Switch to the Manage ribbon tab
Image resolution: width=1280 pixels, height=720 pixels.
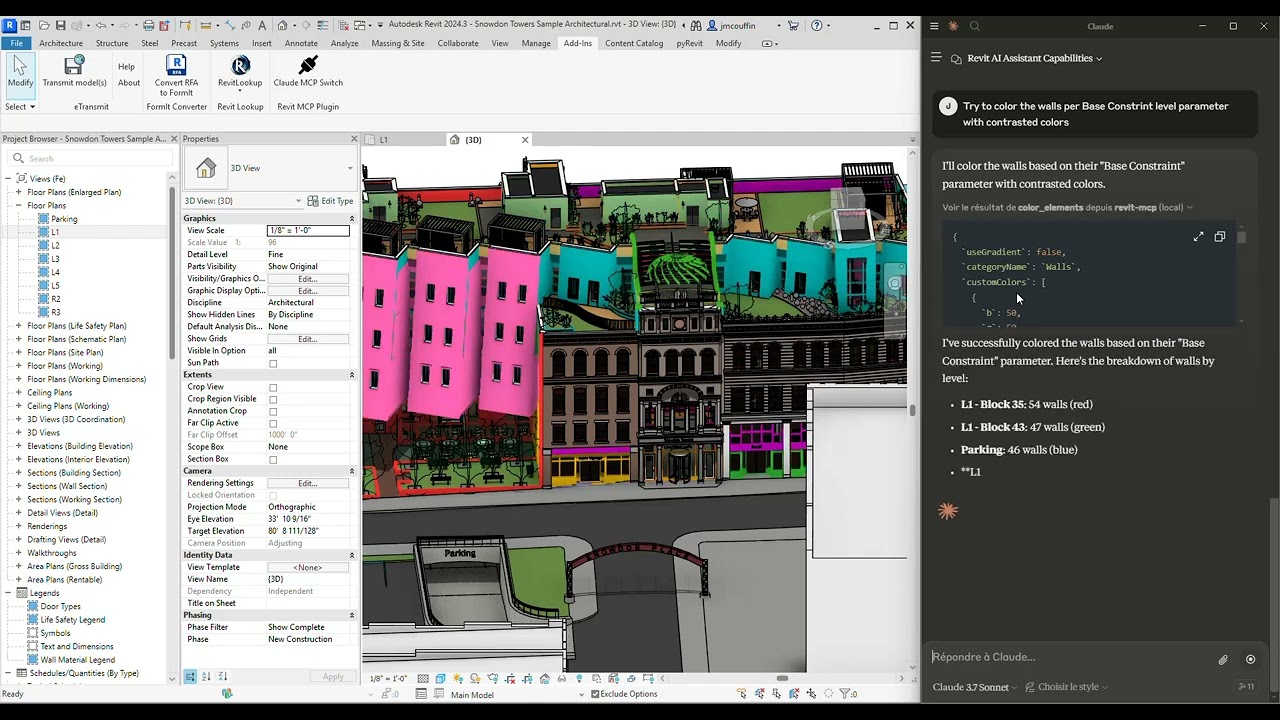pyautogui.click(x=536, y=43)
